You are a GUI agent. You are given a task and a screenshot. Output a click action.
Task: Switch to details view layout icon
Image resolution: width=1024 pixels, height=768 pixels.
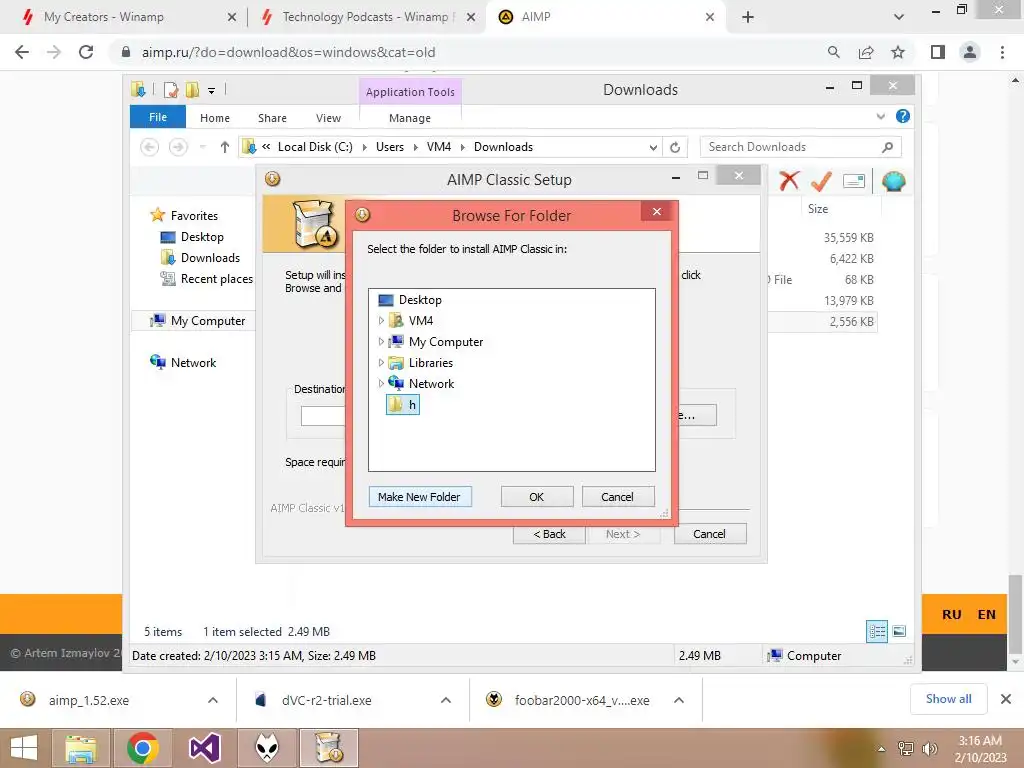pyautogui.click(x=876, y=632)
